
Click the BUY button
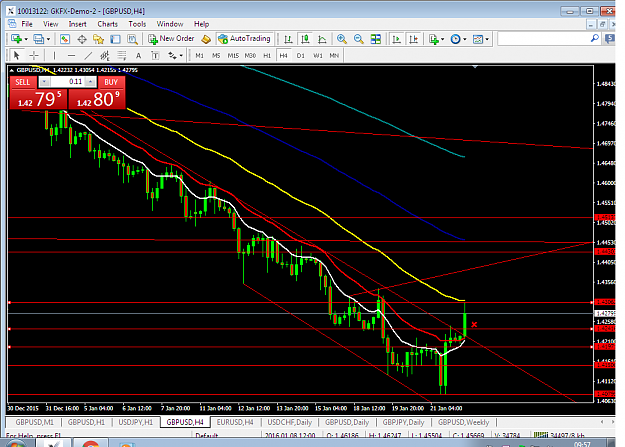(x=111, y=82)
